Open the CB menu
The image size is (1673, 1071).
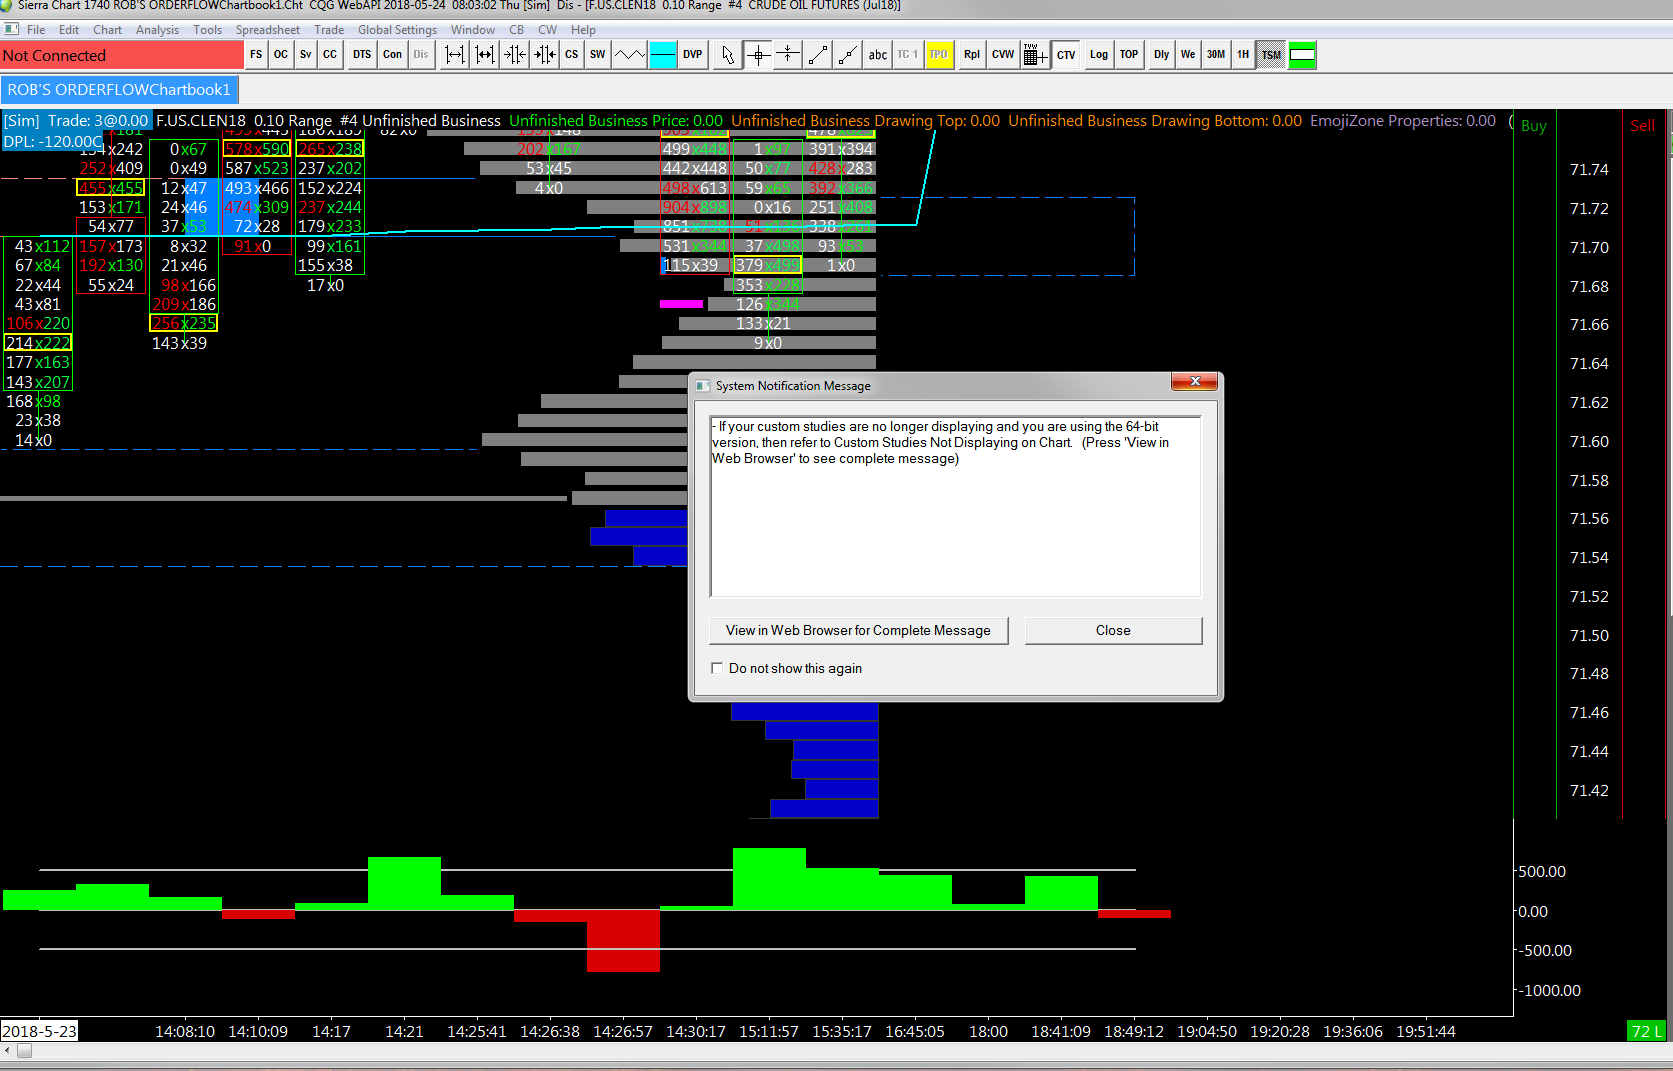point(517,30)
